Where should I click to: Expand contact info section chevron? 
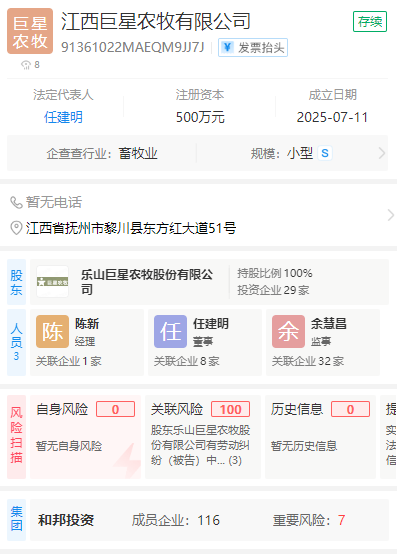click(390, 215)
